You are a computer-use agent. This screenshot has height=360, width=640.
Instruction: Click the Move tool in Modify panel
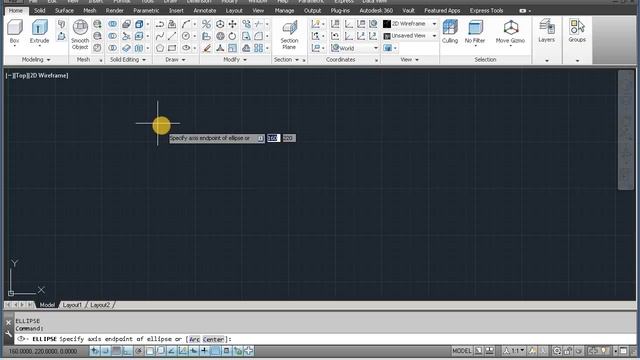(233, 24)
